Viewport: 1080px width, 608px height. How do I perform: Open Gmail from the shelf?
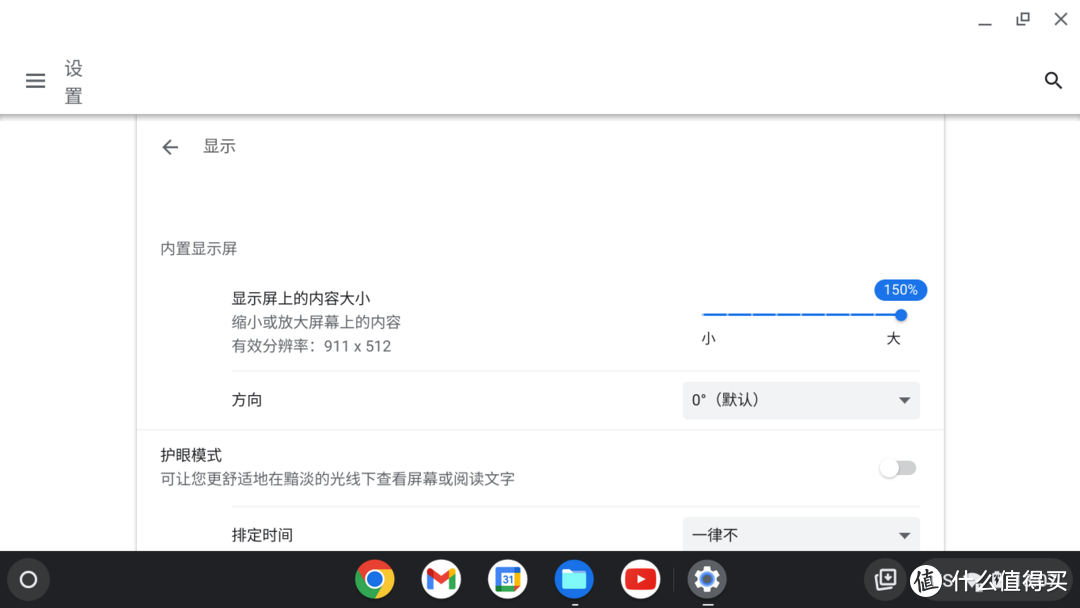pyautogui.click(x=440, y=579)
